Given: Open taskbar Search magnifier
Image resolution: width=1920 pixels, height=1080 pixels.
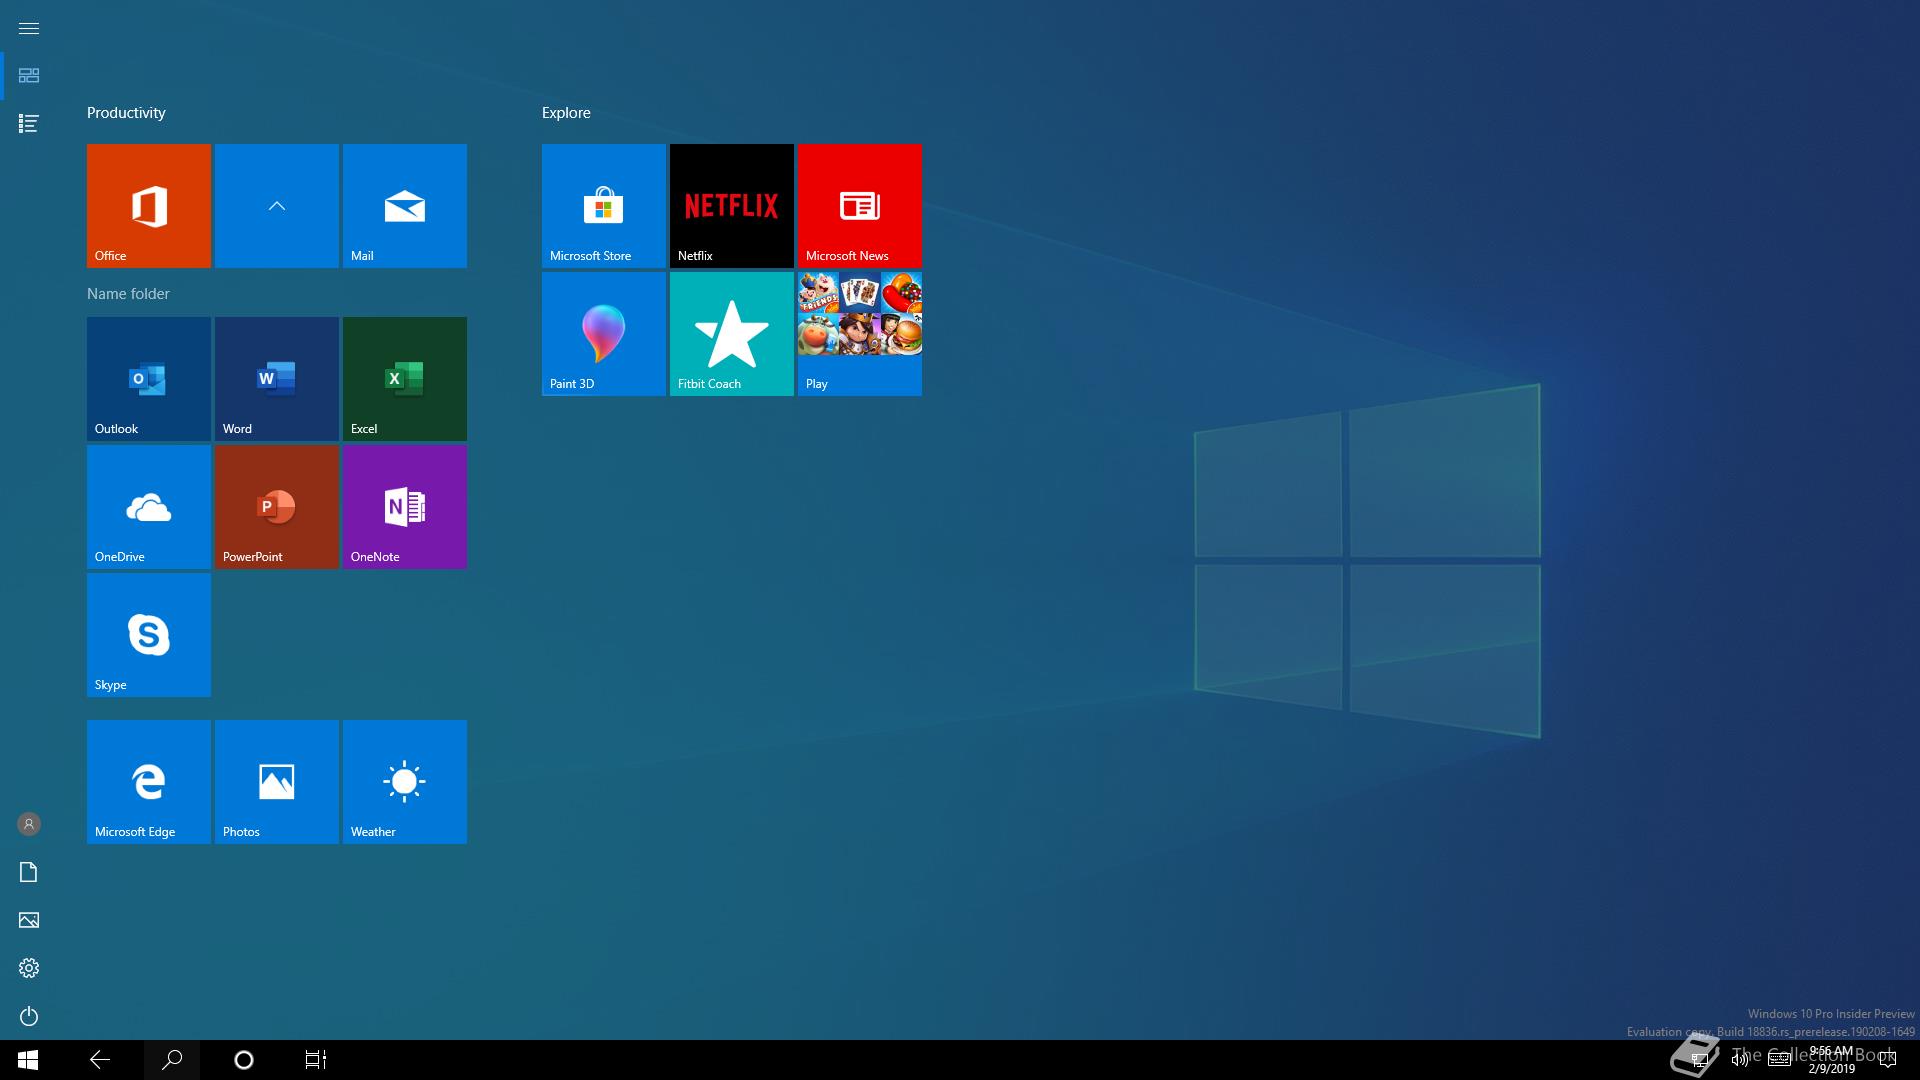Looking at the screenshot, I should pyautogui.click(x=172, y=1060).
